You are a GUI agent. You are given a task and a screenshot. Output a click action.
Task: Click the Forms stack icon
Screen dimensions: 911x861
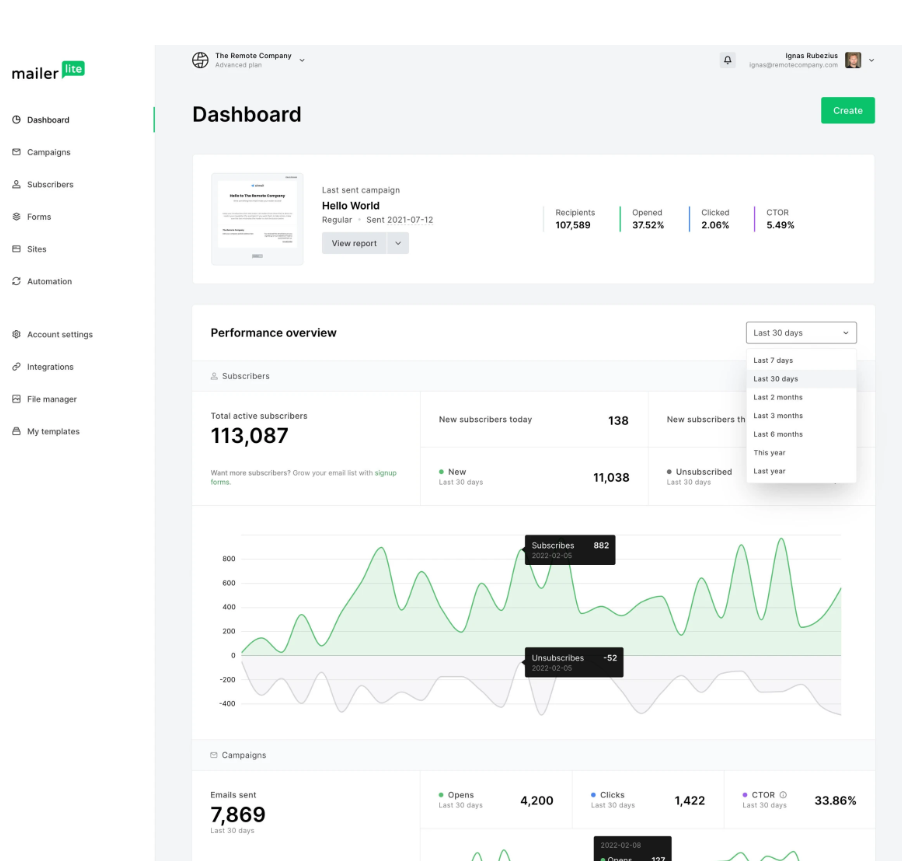[x=16, y=216]
